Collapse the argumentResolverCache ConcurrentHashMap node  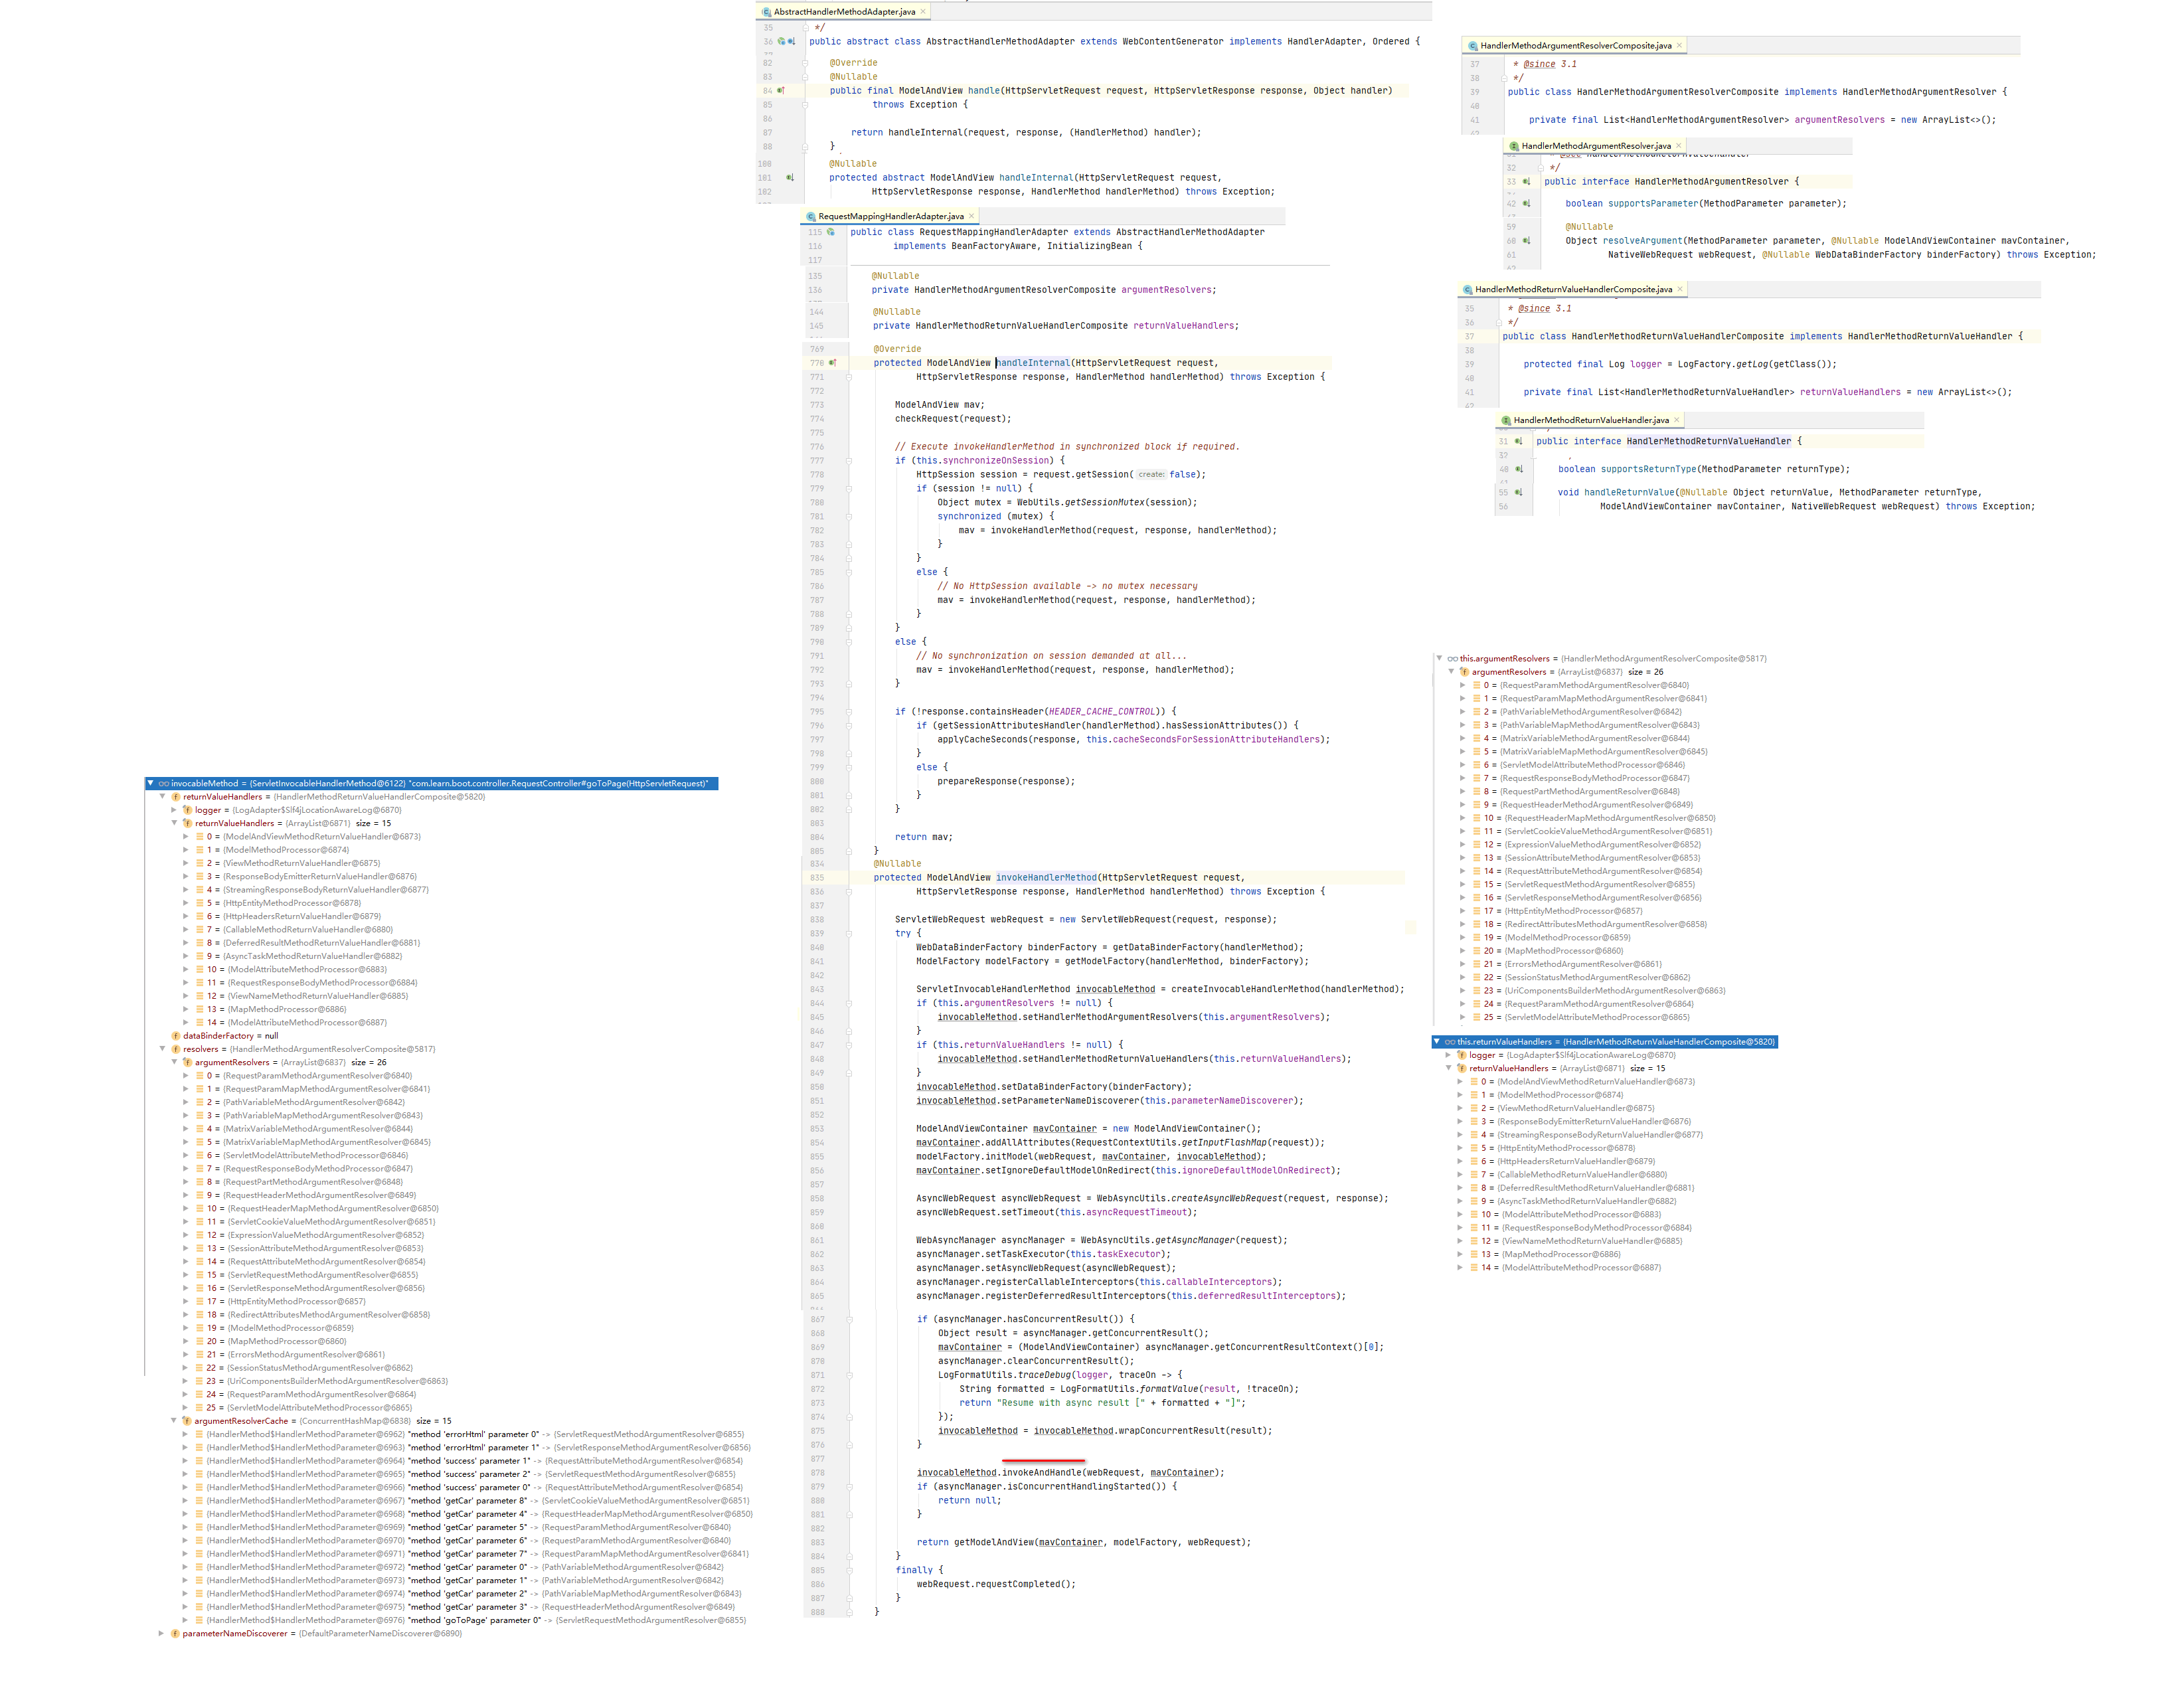pyautogui.click(x=174, y=1421)
